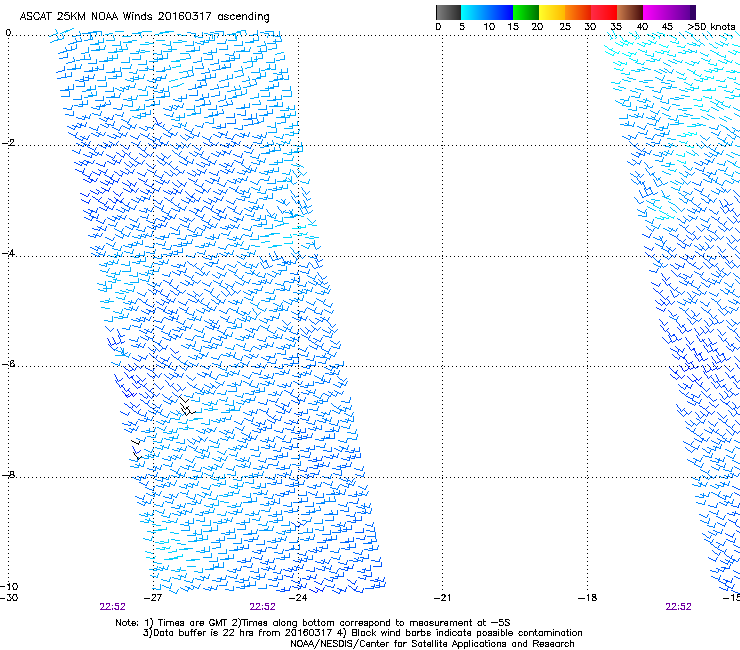Click the brown 35-40 knots legend segment

point(630,12)
